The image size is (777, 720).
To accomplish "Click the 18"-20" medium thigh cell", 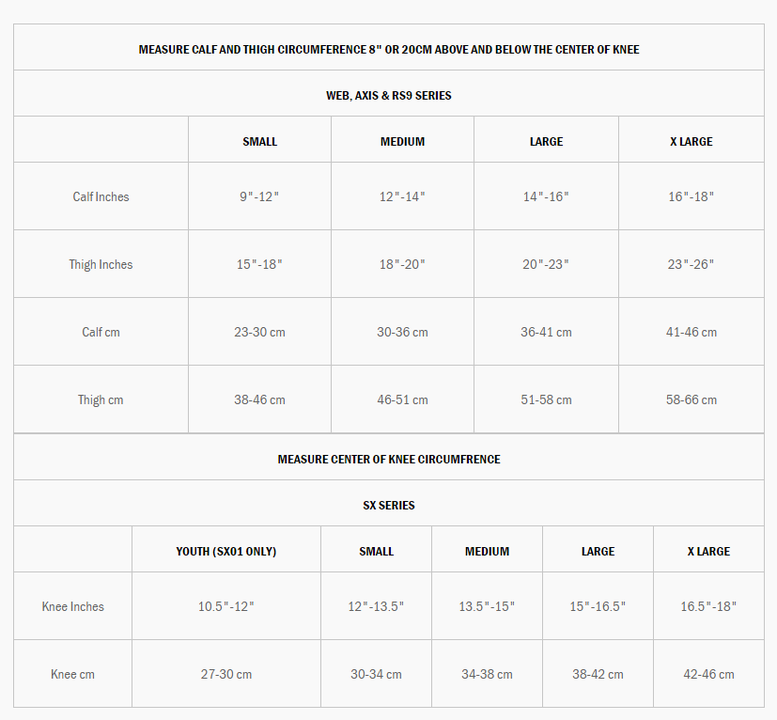I will (x=402, y=265).
